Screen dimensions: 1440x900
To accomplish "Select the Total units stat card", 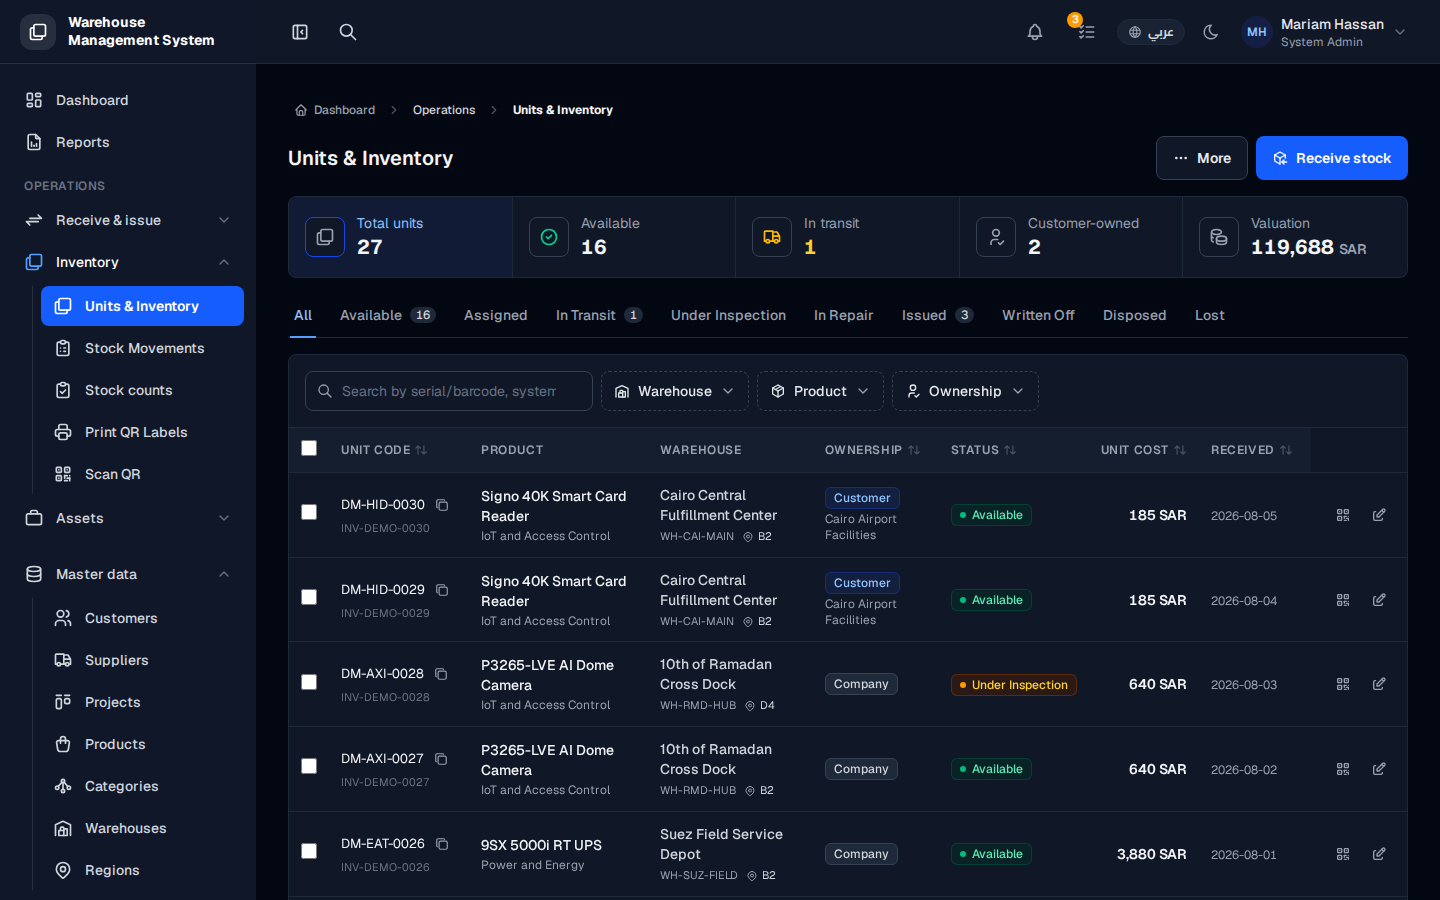I will click(x=401, y=237).
